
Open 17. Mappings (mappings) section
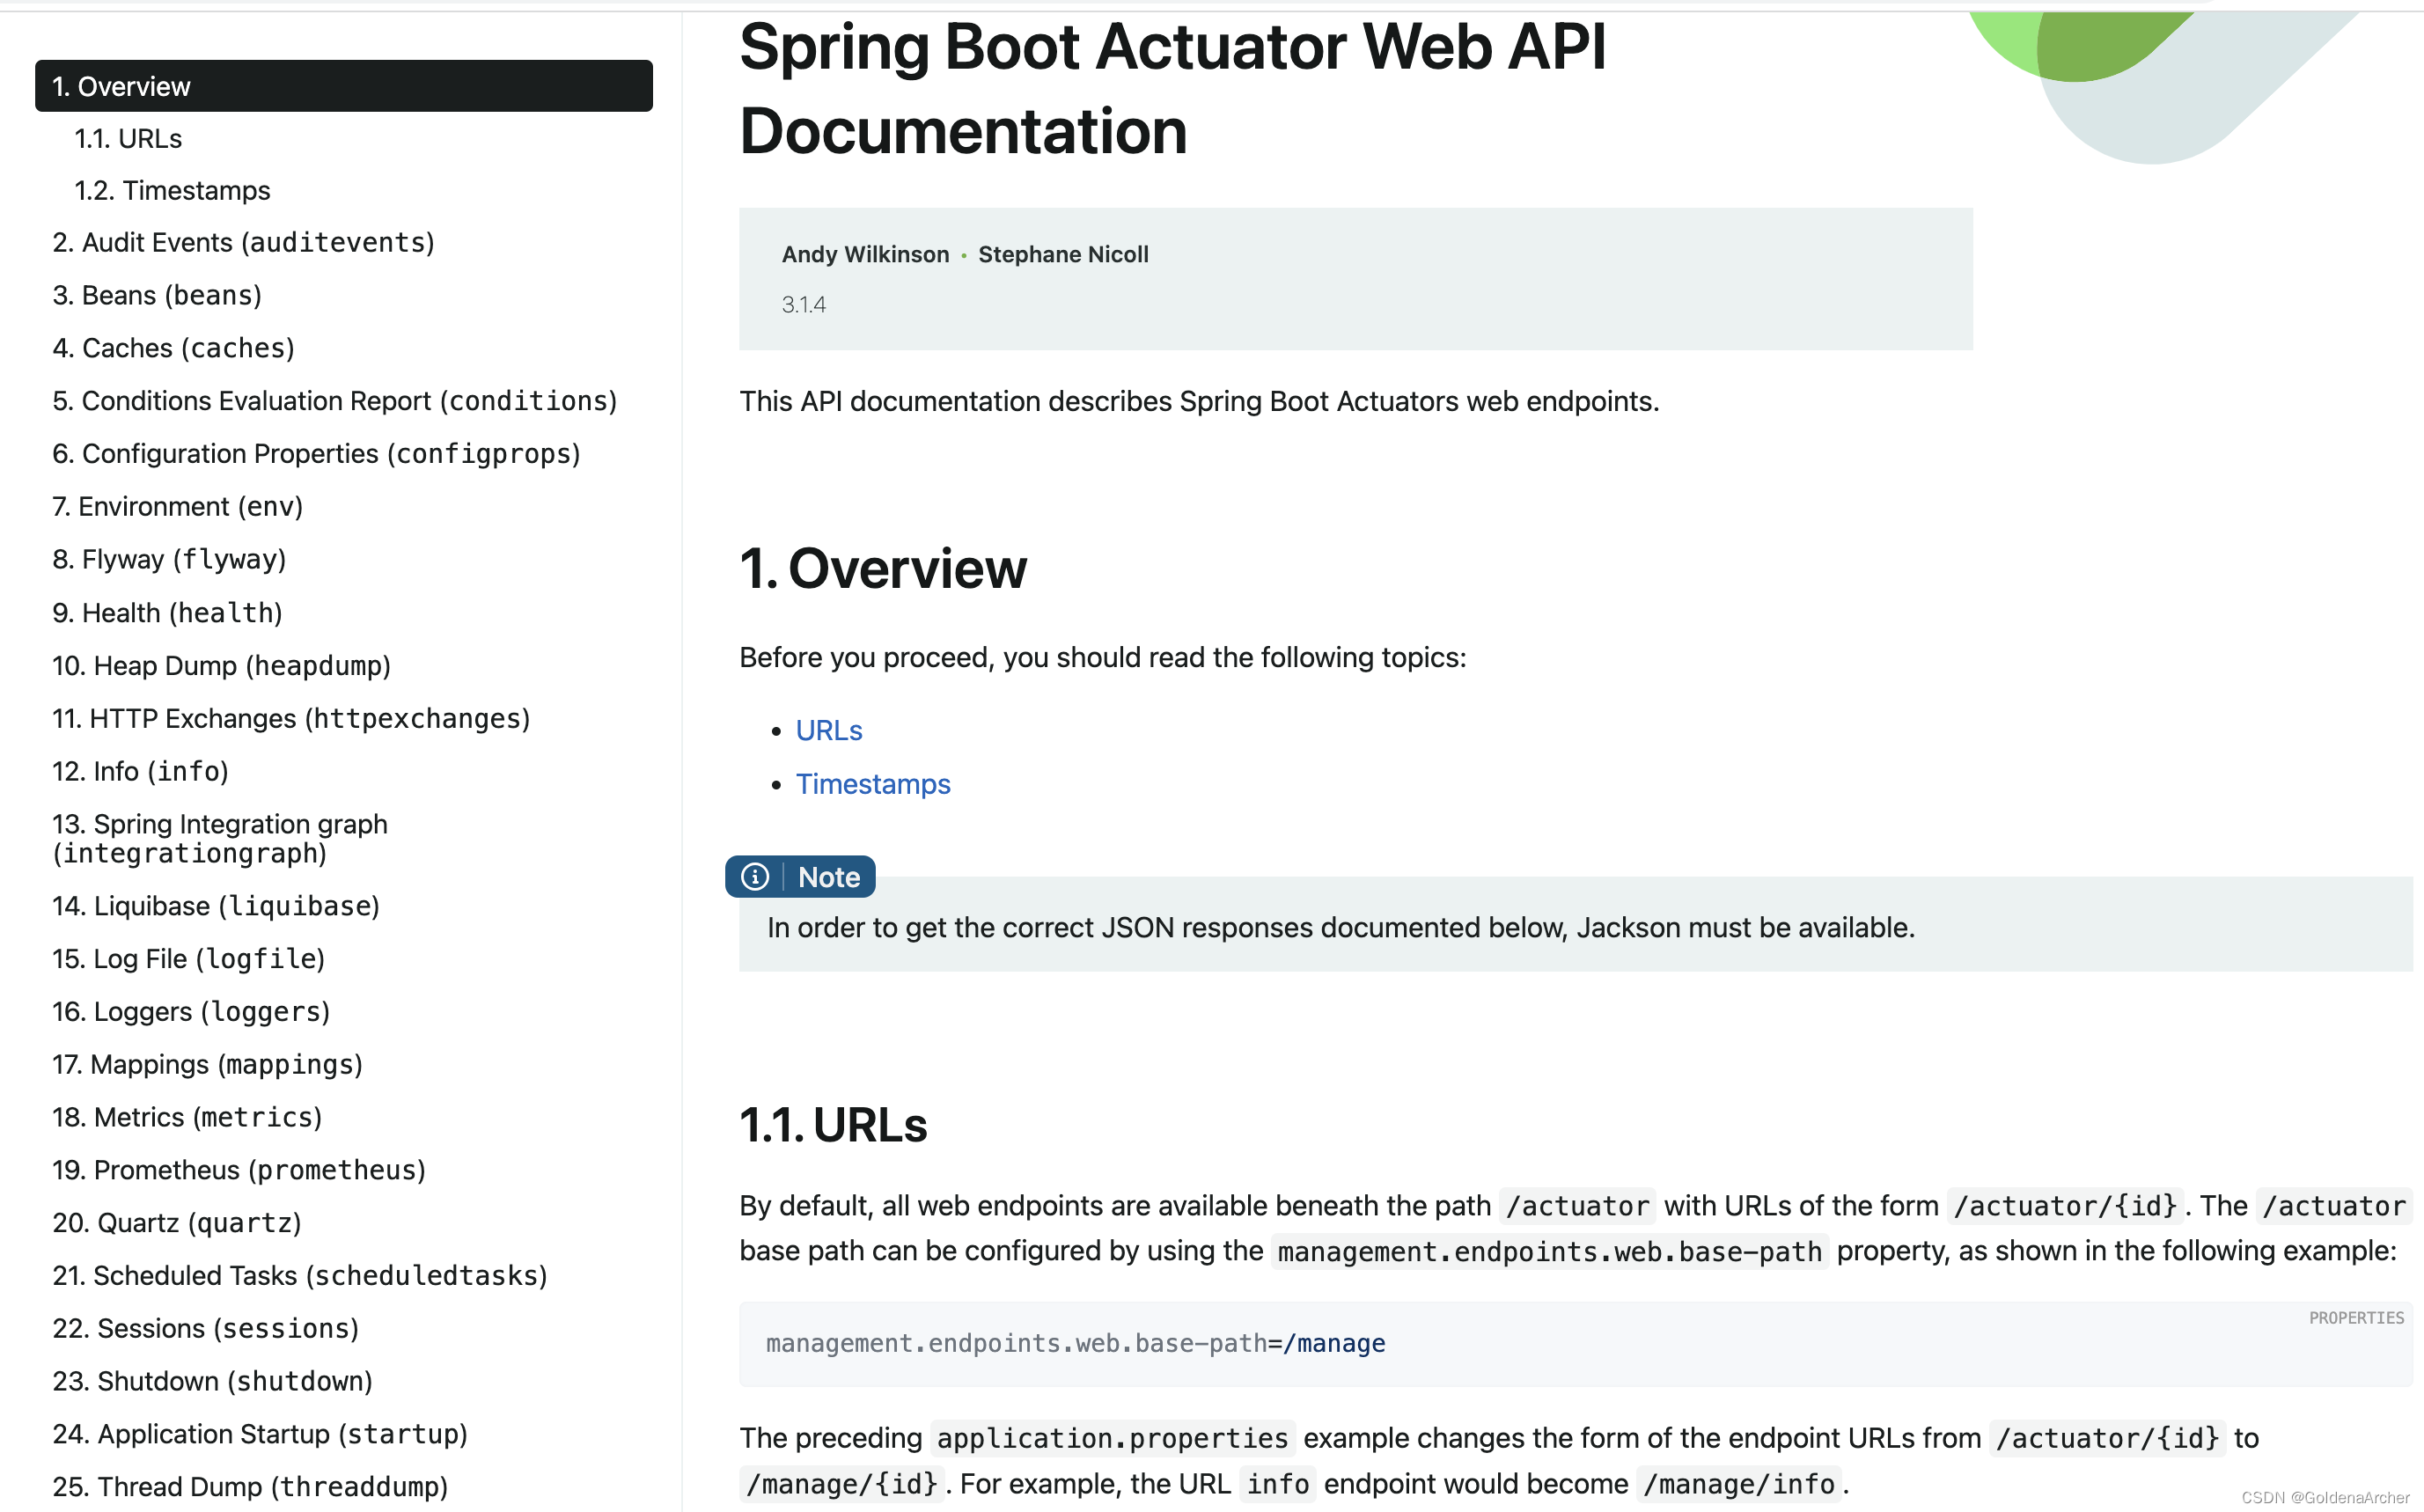coord(207,1064)
